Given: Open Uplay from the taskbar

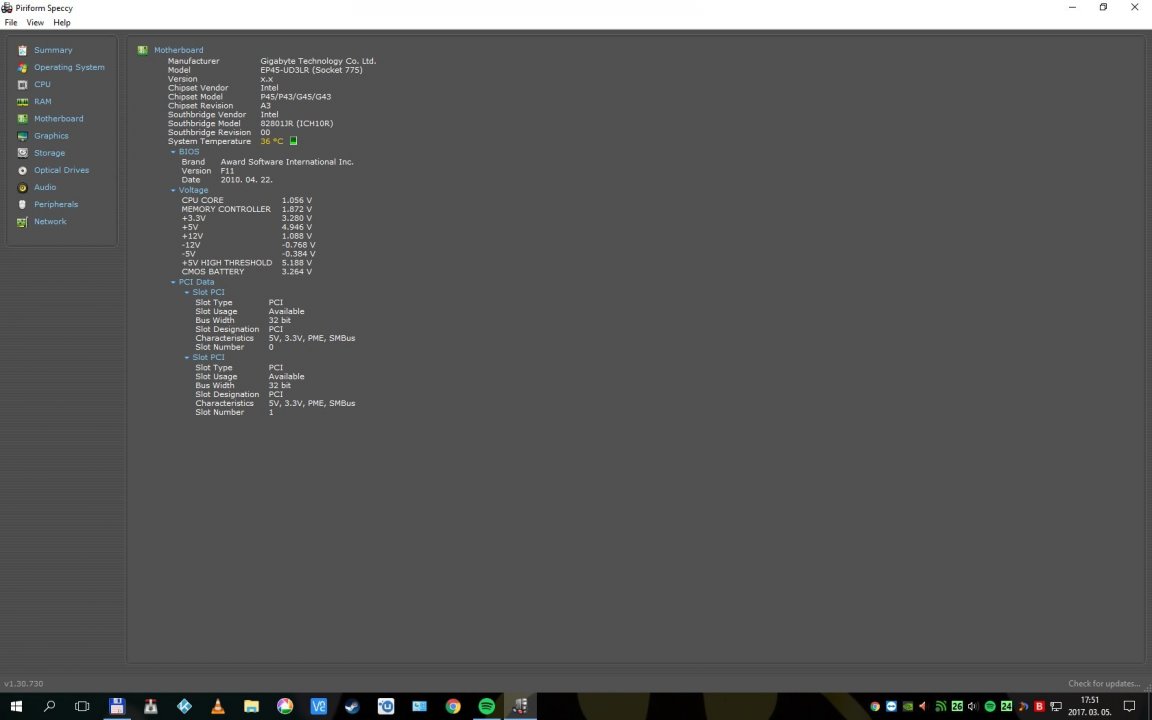Looking at the screenshot, I should pos(386,706).
